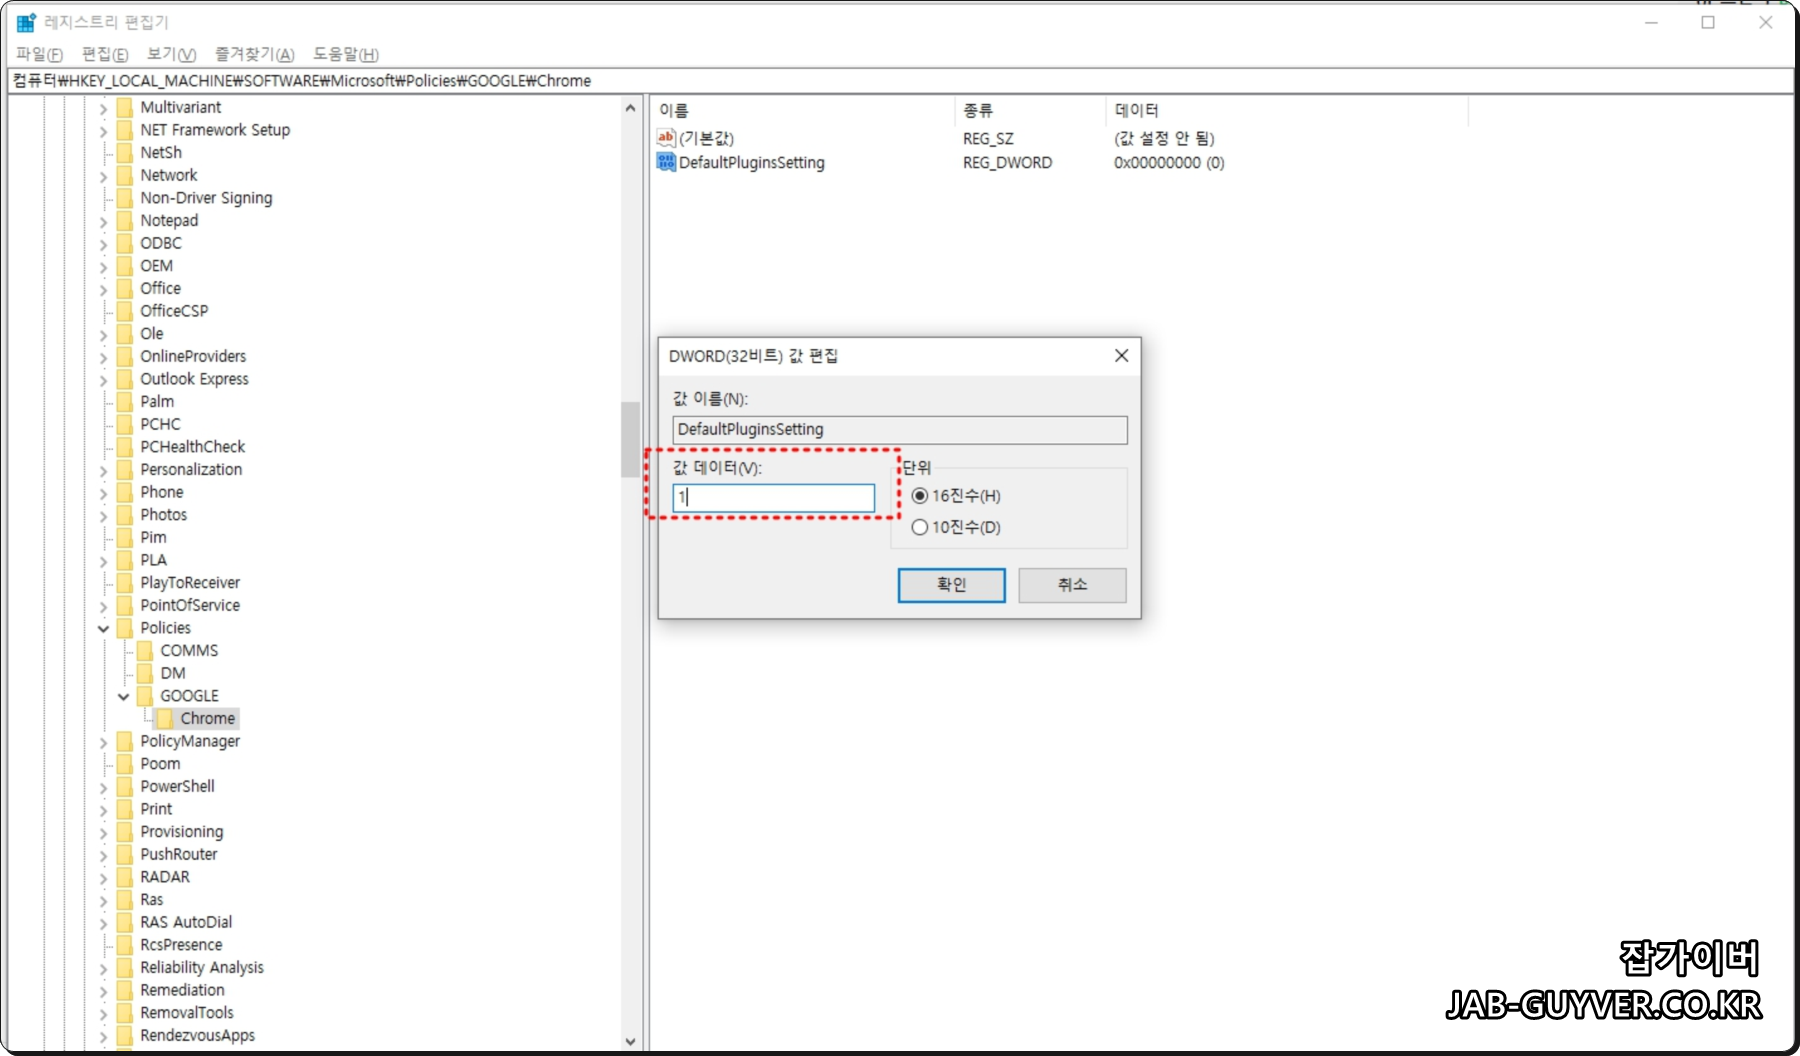Click the Notepad folder icon
This screenshot has height=1056, width=1800.
pyautogui.click(x=125, y=220)
